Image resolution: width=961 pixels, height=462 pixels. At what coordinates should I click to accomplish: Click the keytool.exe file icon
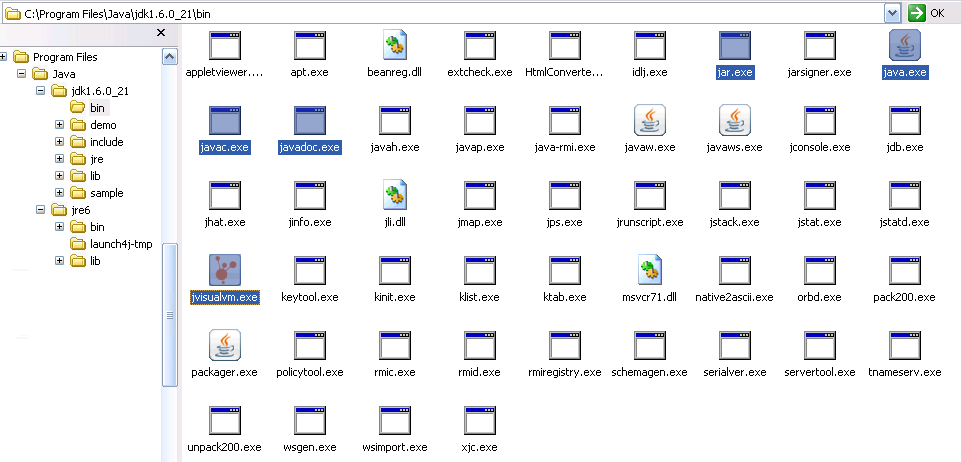click(x=310, y=271)
